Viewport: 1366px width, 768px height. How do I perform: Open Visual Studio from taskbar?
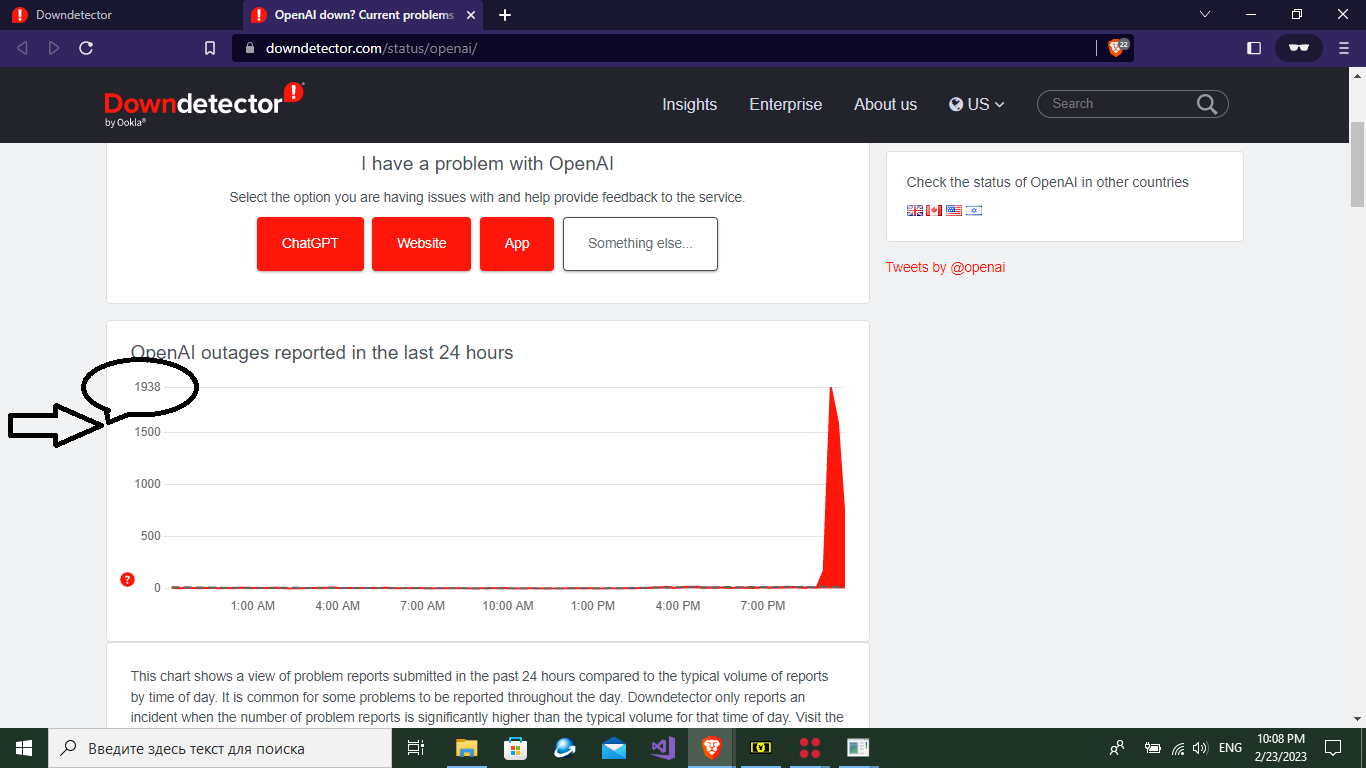point(663,748)
